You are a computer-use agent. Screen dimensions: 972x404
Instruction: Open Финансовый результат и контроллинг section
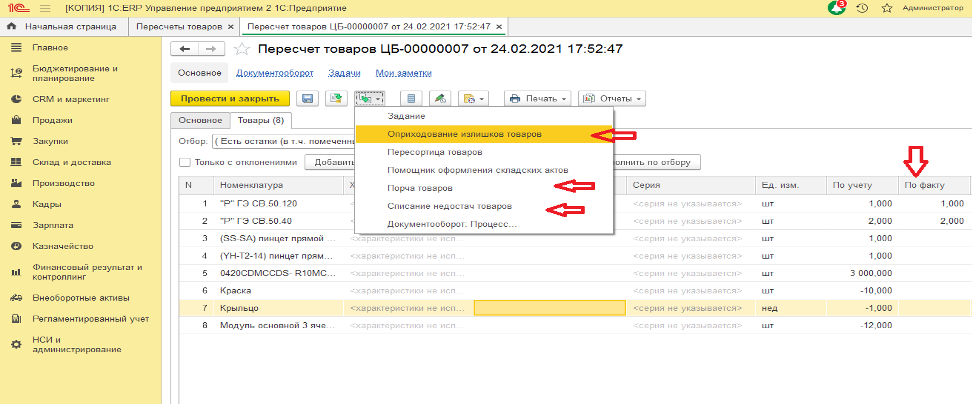pos(87,272)
